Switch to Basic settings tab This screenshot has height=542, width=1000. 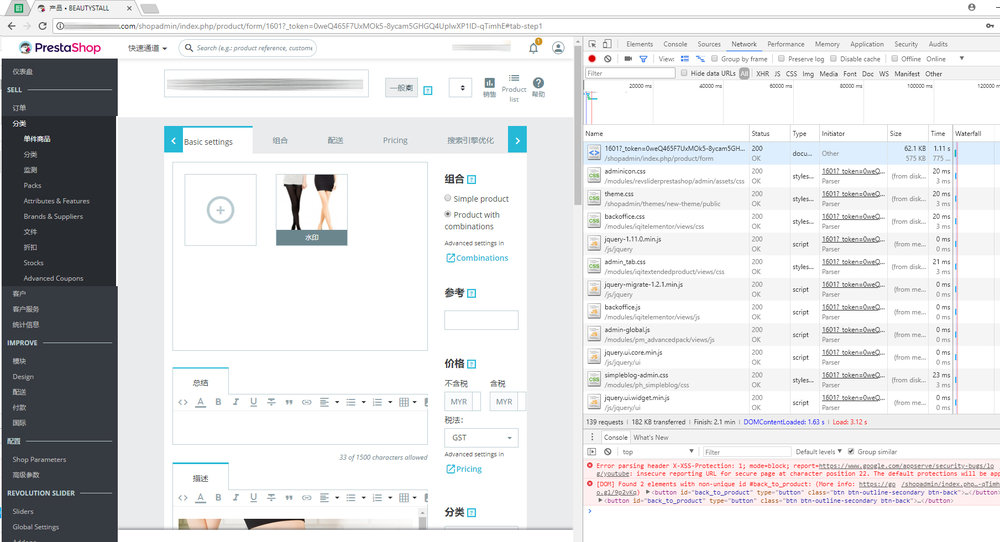pyautogui.click(x=209, y=142)
